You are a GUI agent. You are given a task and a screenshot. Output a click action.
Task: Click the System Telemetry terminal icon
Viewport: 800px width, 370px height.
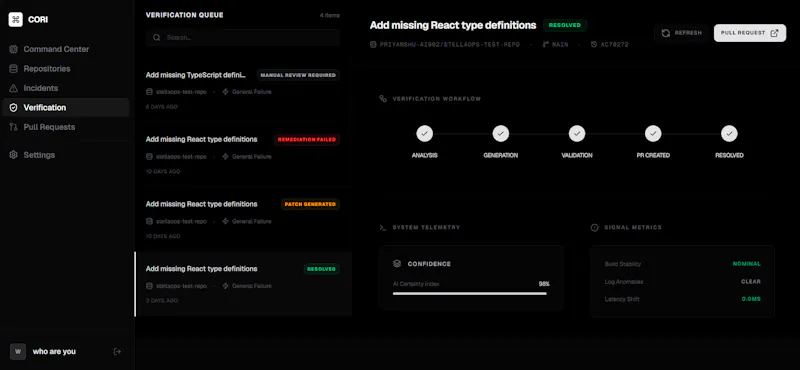pyautogui.click(x=383, y=227)
